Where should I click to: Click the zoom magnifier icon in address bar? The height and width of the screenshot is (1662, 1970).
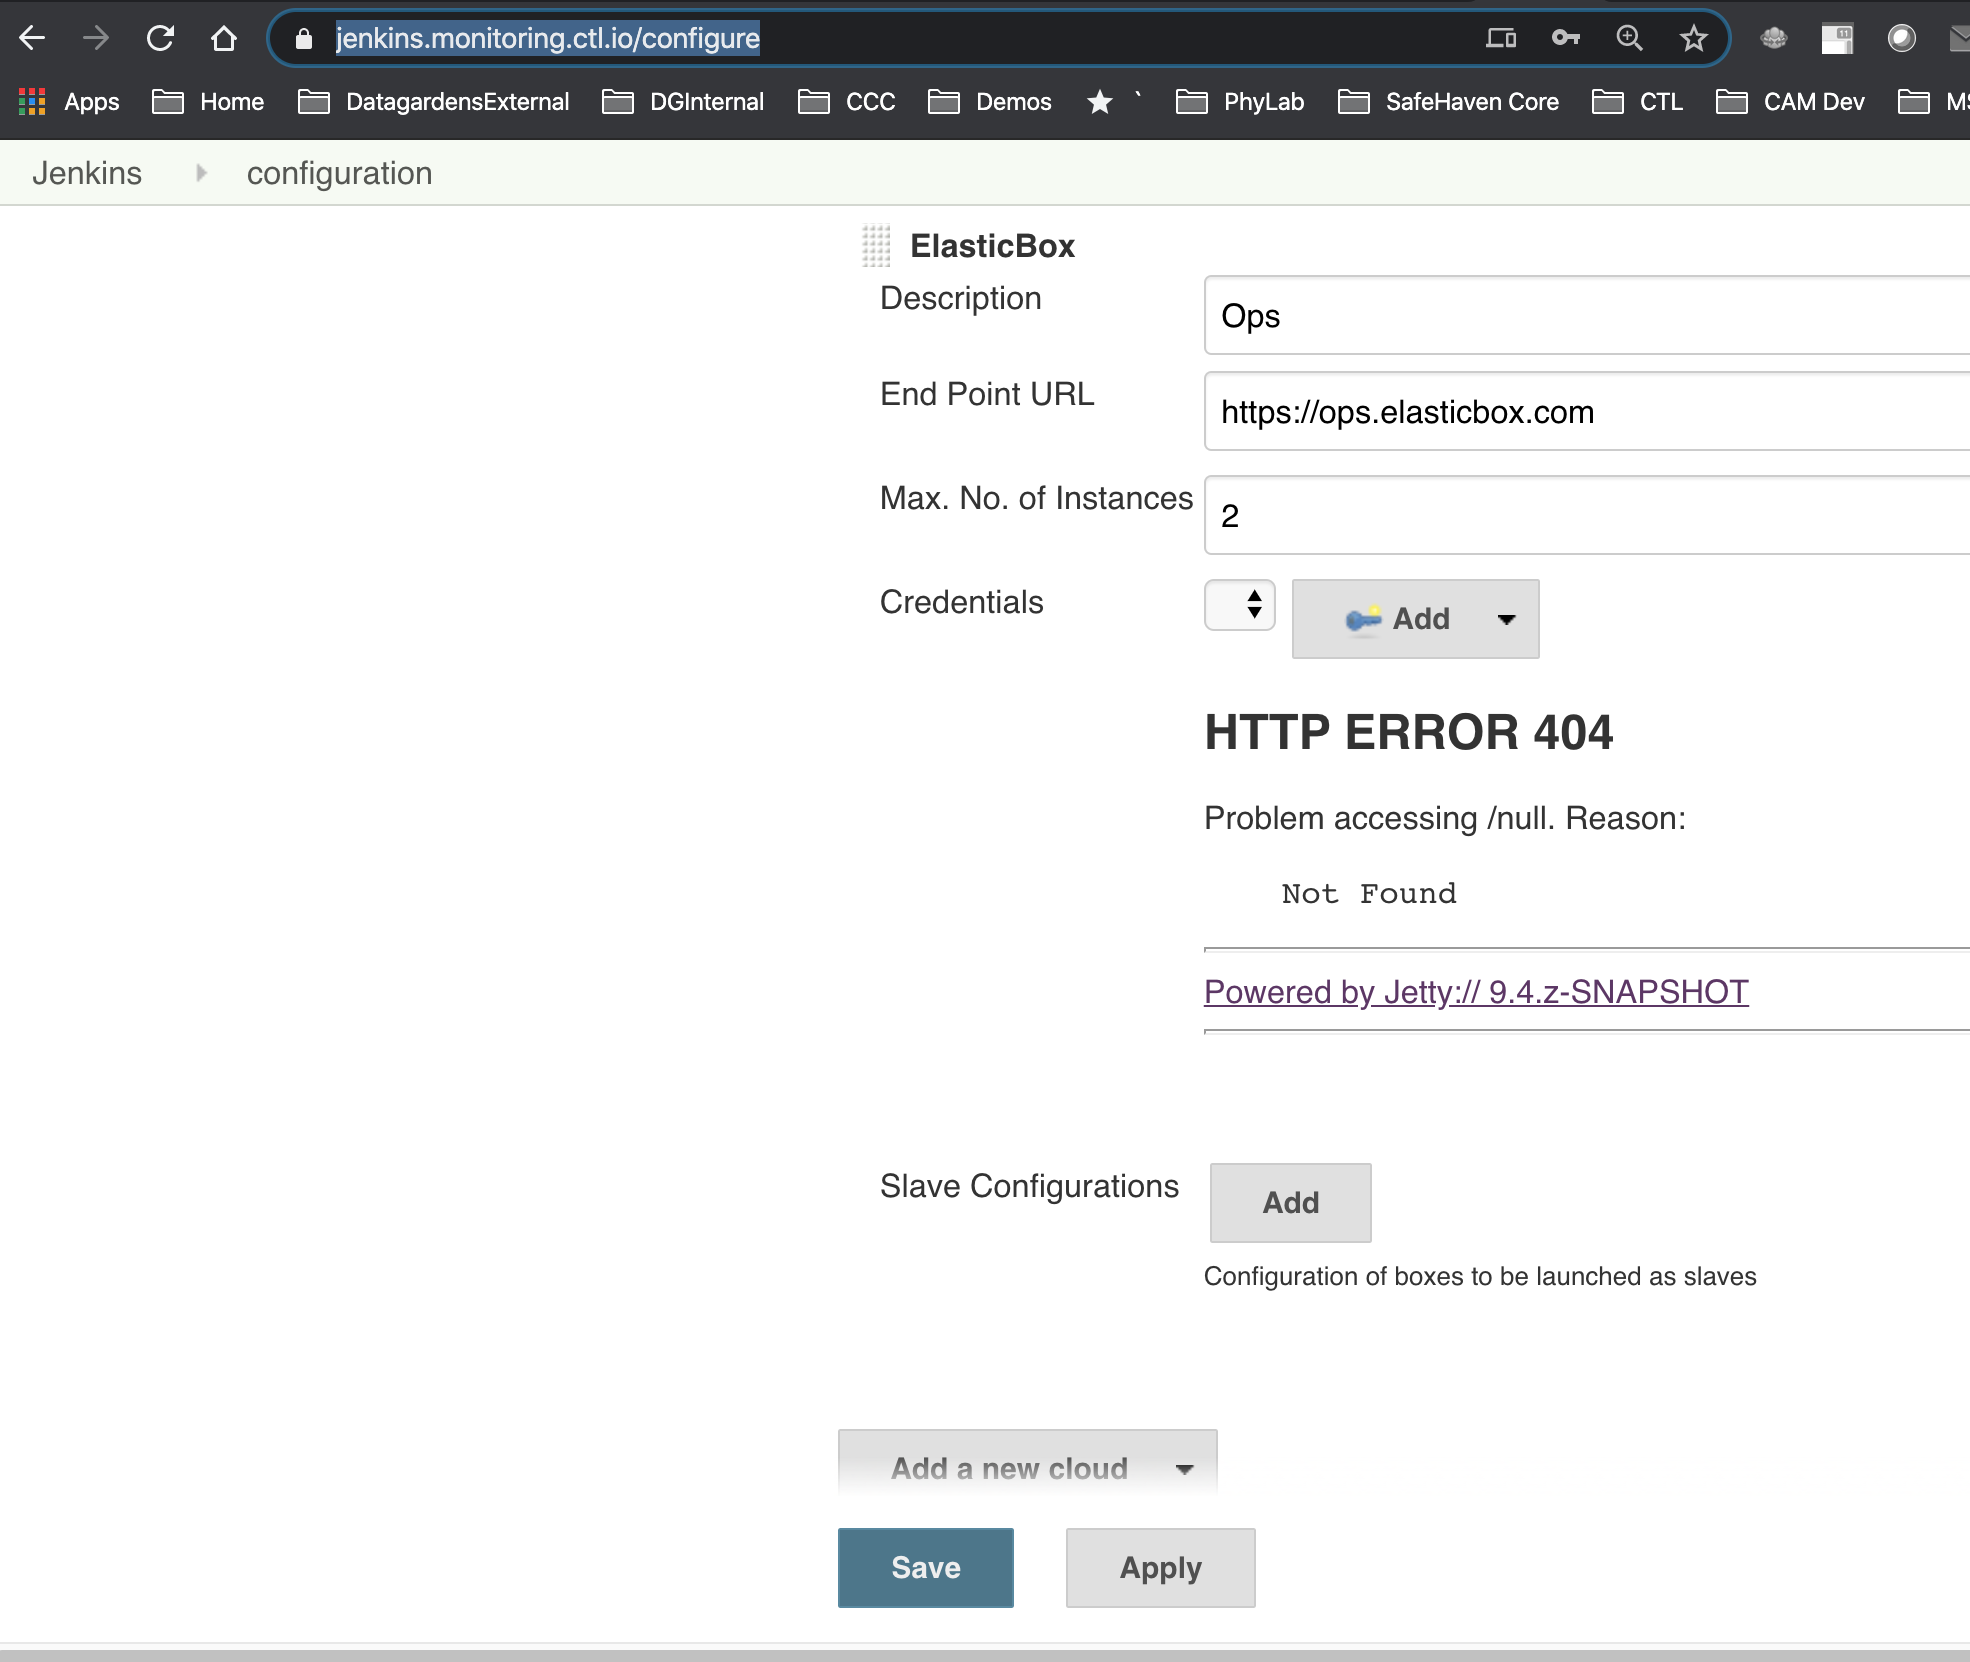[1629, 38]
